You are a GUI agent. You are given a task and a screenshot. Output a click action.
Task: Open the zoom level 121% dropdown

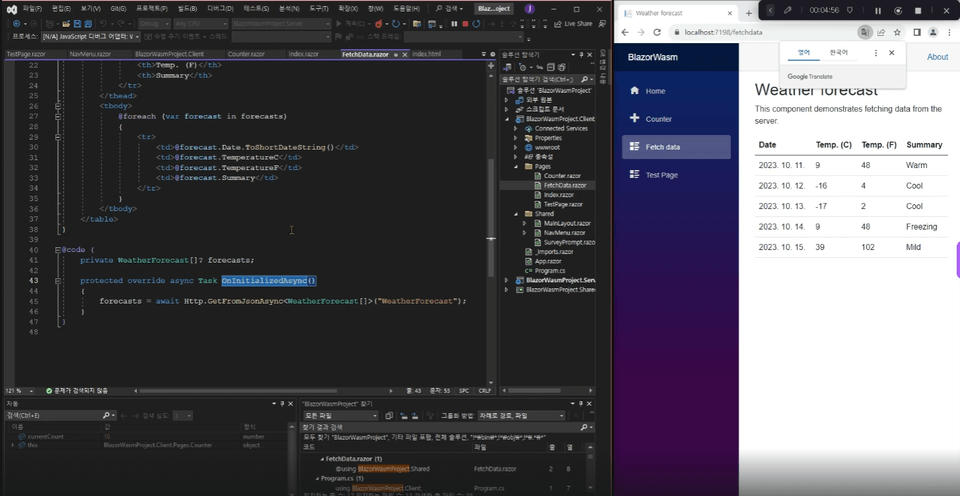31,390
